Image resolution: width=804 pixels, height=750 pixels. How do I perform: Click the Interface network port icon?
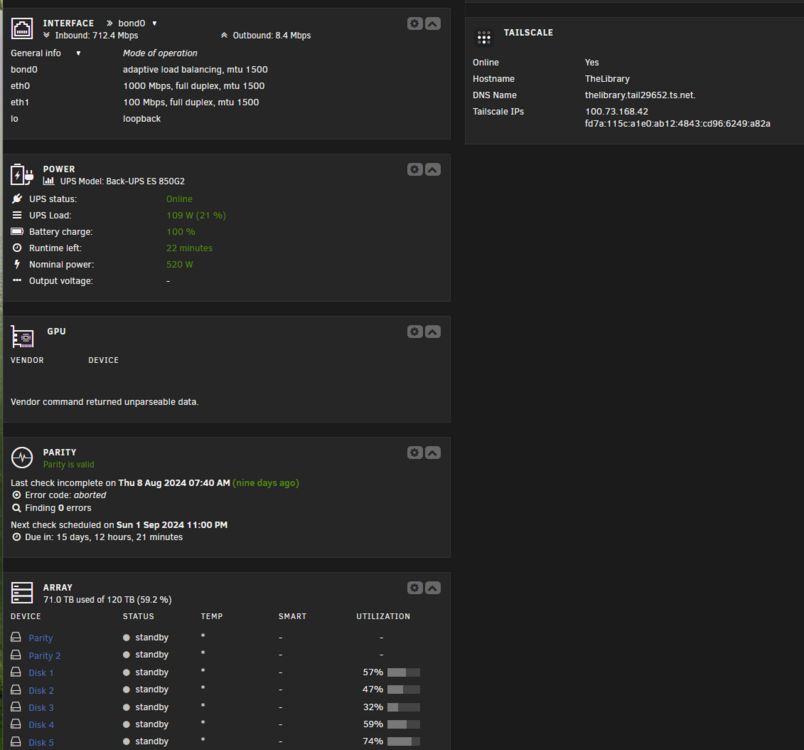pos(22,29)
